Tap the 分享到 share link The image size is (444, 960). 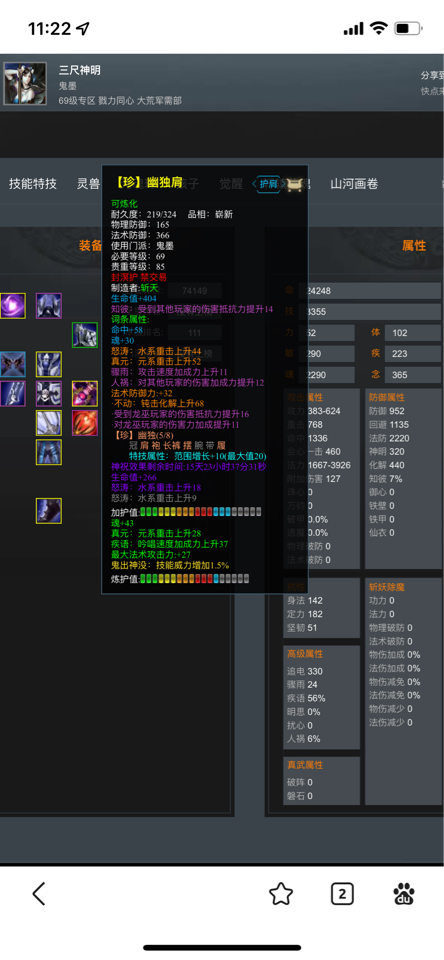[432, 75]
